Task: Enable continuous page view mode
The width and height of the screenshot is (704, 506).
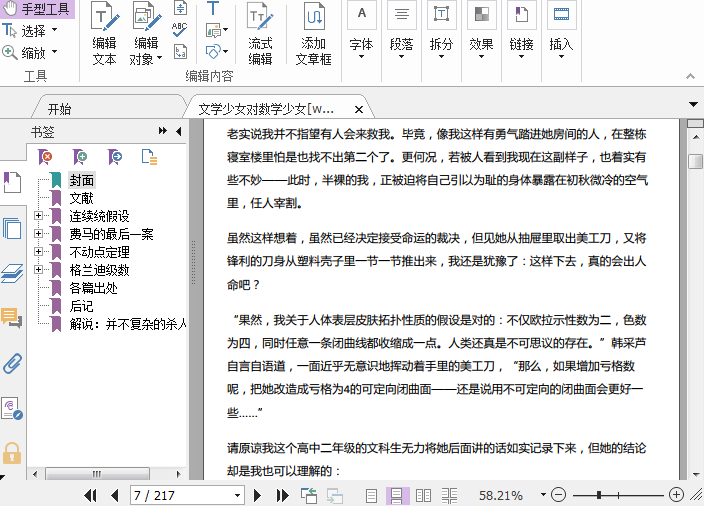Action: tap(395, 495)
